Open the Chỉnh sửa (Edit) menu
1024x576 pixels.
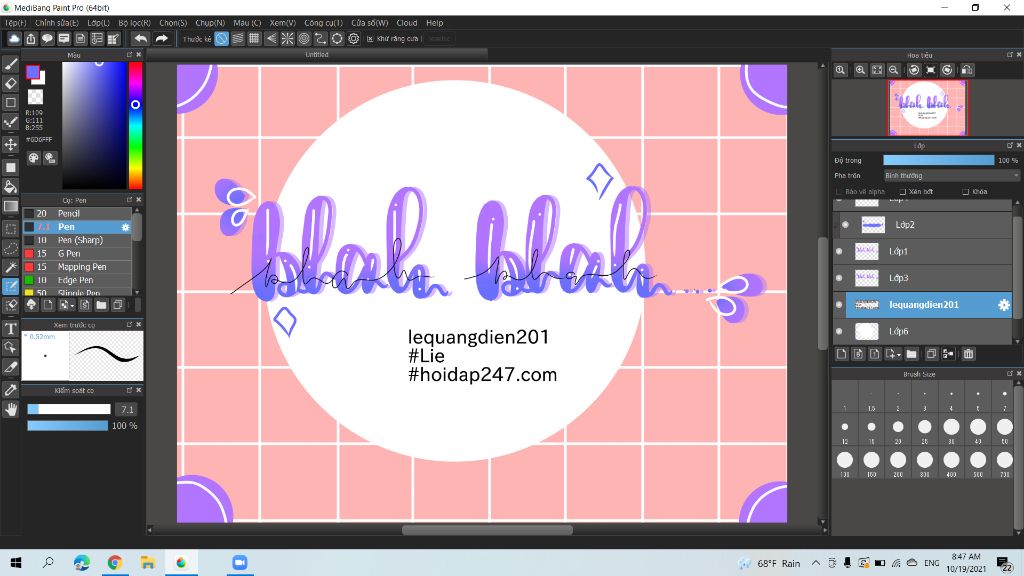(x=57, y=23)
